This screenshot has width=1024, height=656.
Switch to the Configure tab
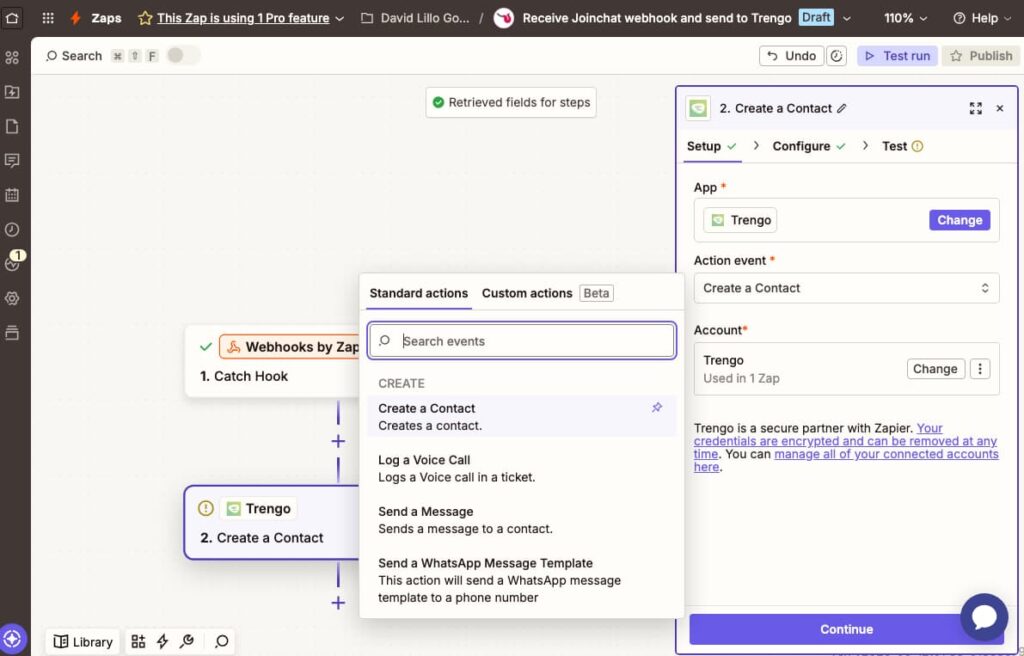[808, 146]
